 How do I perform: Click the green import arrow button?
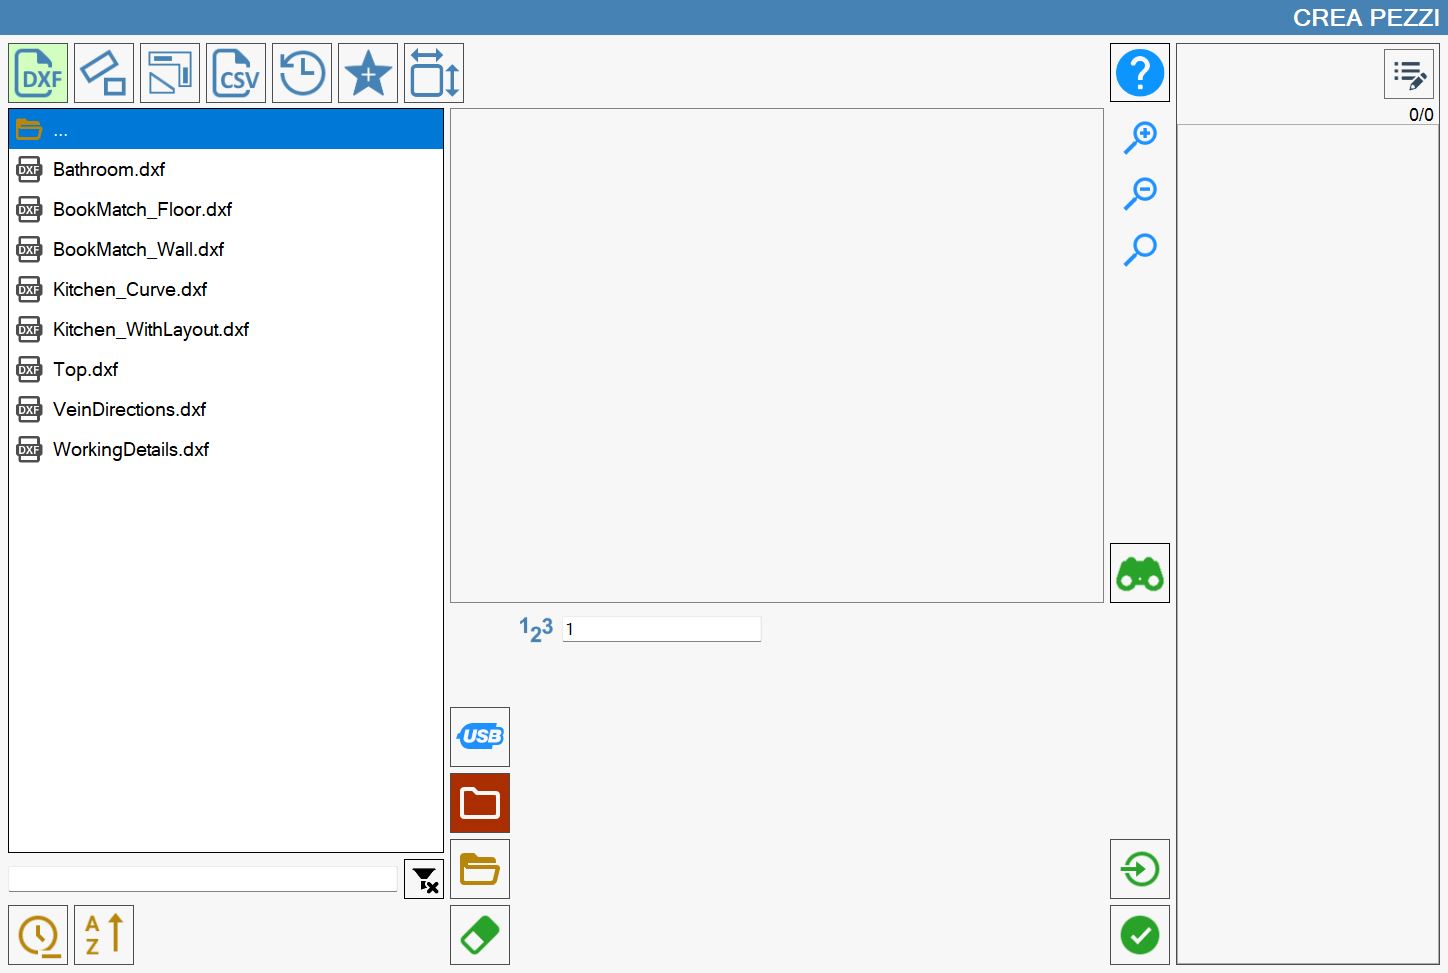point(1140,869)
